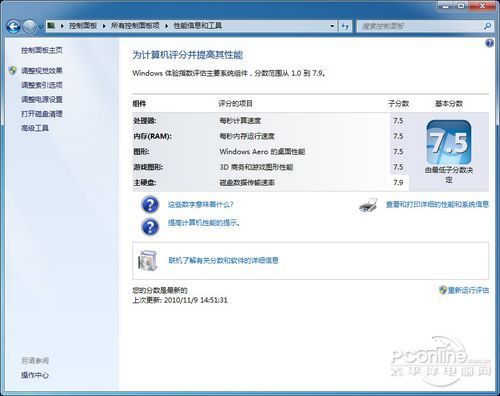Select the 处理器 row label
Viewport: 500px width, 396px height.
coord(145,121)
